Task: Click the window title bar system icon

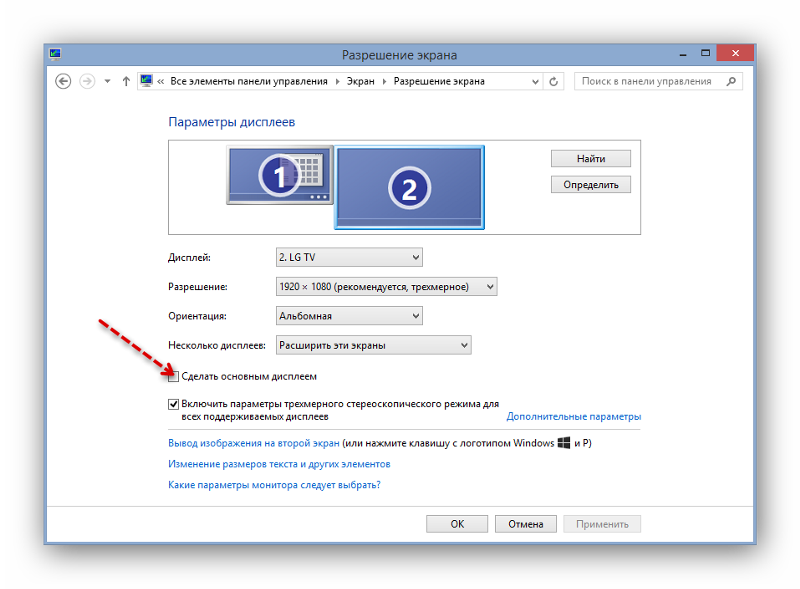Action: click(x=55, y=54)
